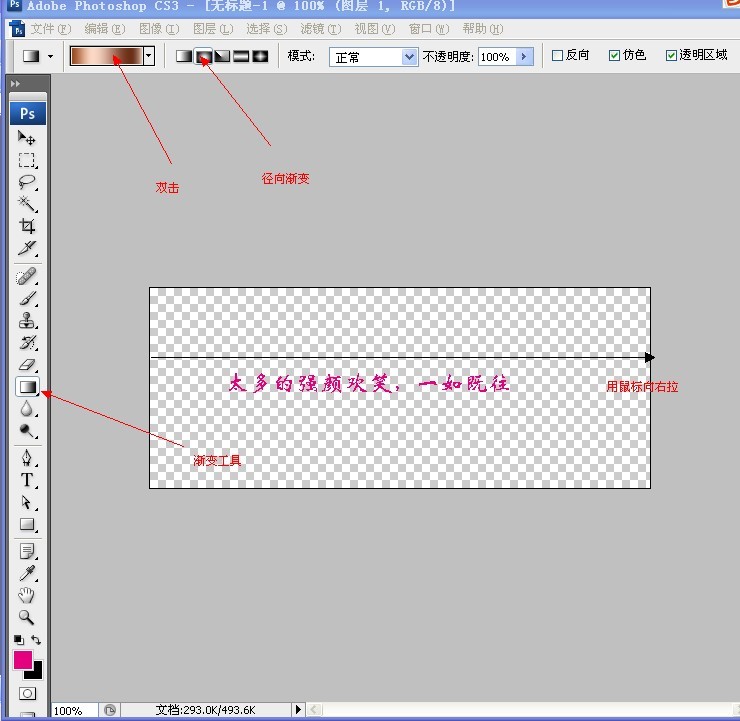Viewport: 740px width, 721px height.
Task: Select the Blur tool
Action: [26, 409]
